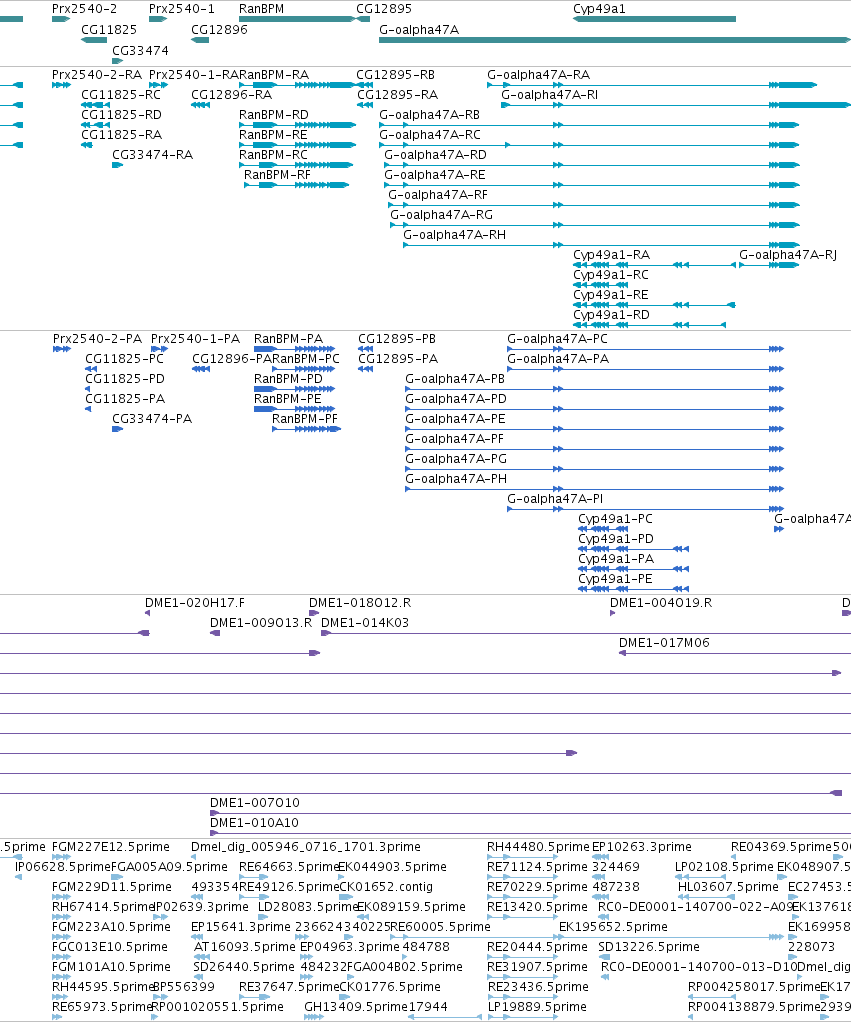Viewport: 851px width, 1022px height.
Task: Click EST GH13409.5prime
Action: [x=356, y=1007]
